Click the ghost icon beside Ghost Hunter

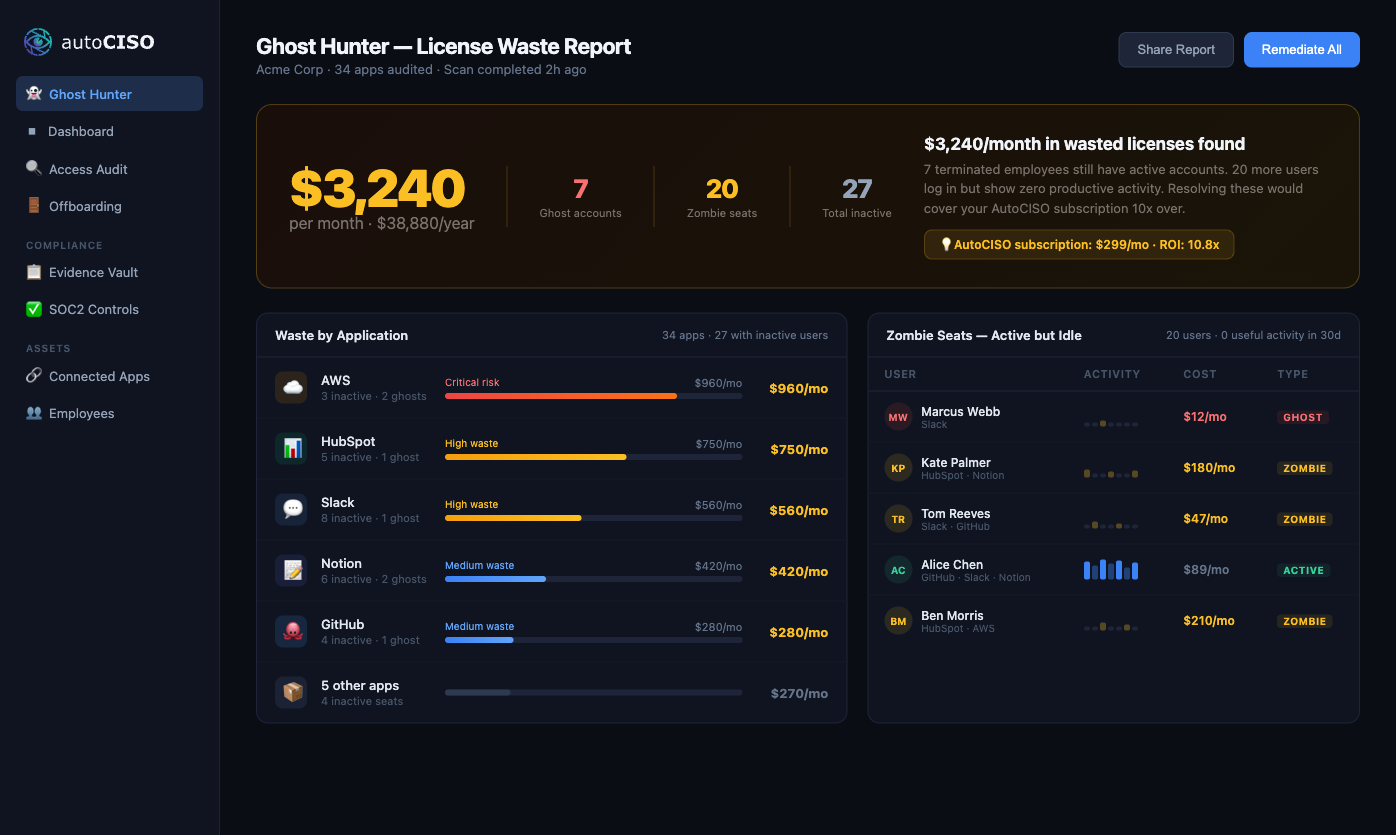coord(34,94)
